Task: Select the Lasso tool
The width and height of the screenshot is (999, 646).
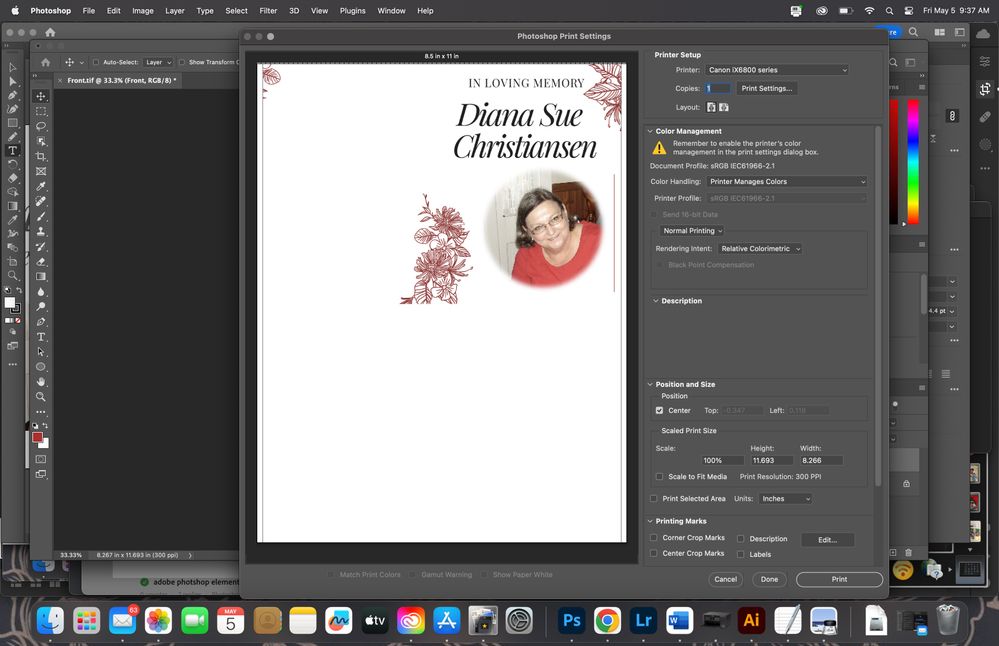Action: 41,126
